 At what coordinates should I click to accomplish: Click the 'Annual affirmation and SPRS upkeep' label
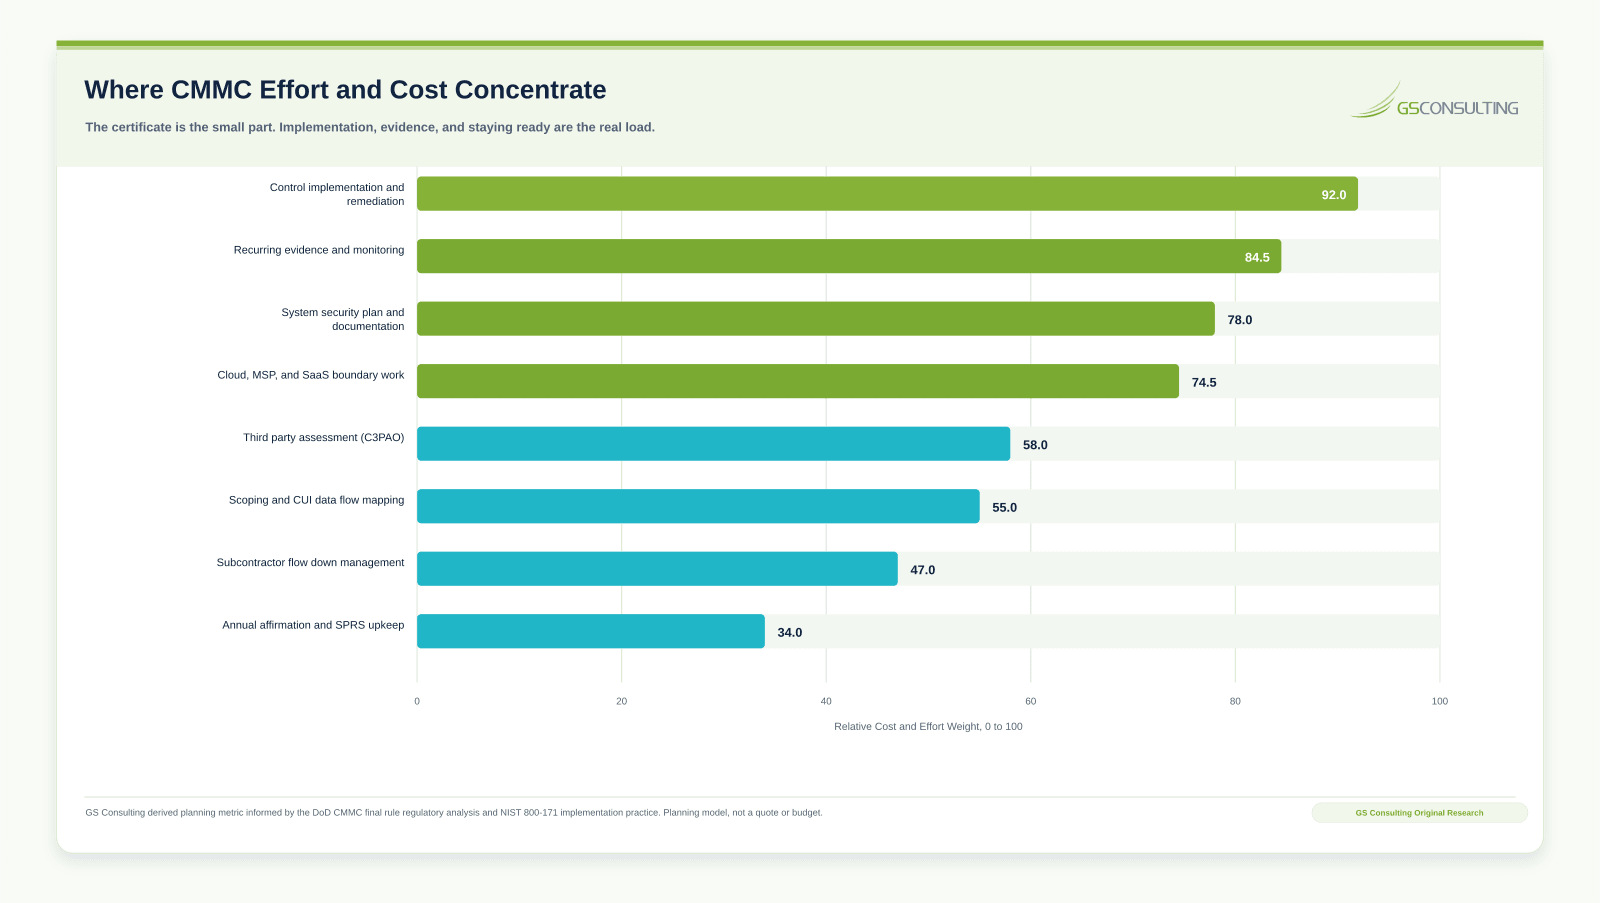(313, 625)
